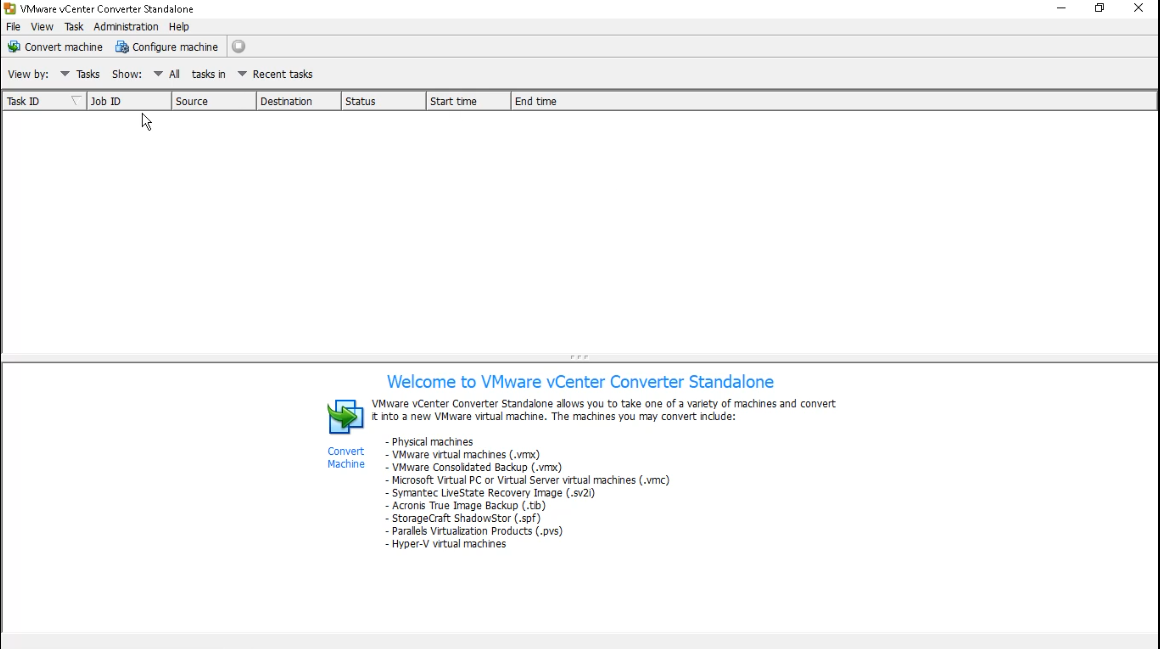The height and width of the screenshot is (649, 1160).
Task: Sort by Destination column header
Action: [299, 101]
